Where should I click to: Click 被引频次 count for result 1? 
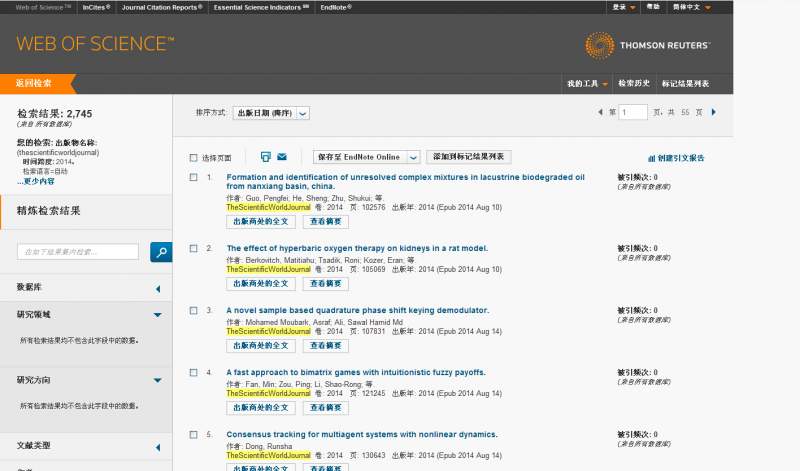click(637, 177)
